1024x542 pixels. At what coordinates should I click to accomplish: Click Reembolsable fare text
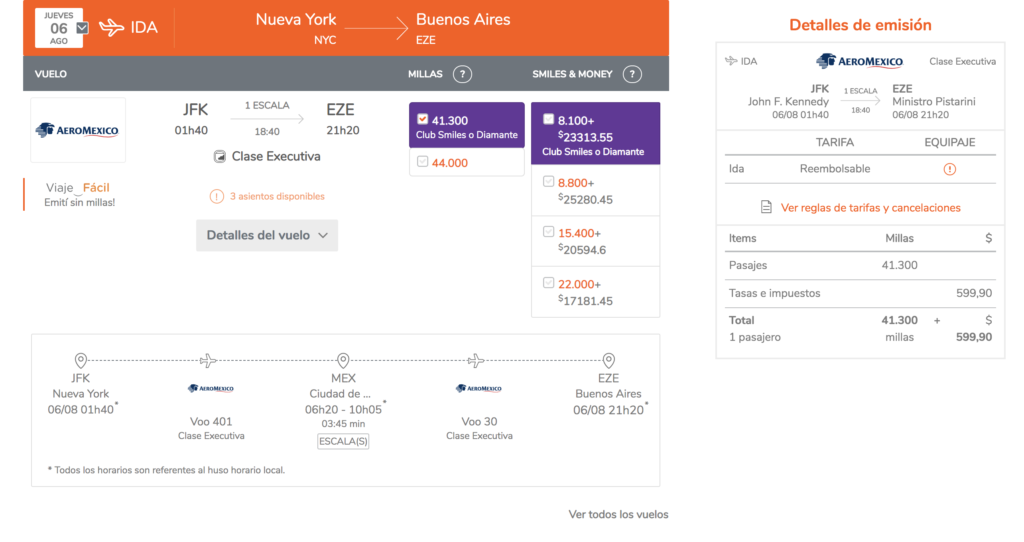point(835,168)
